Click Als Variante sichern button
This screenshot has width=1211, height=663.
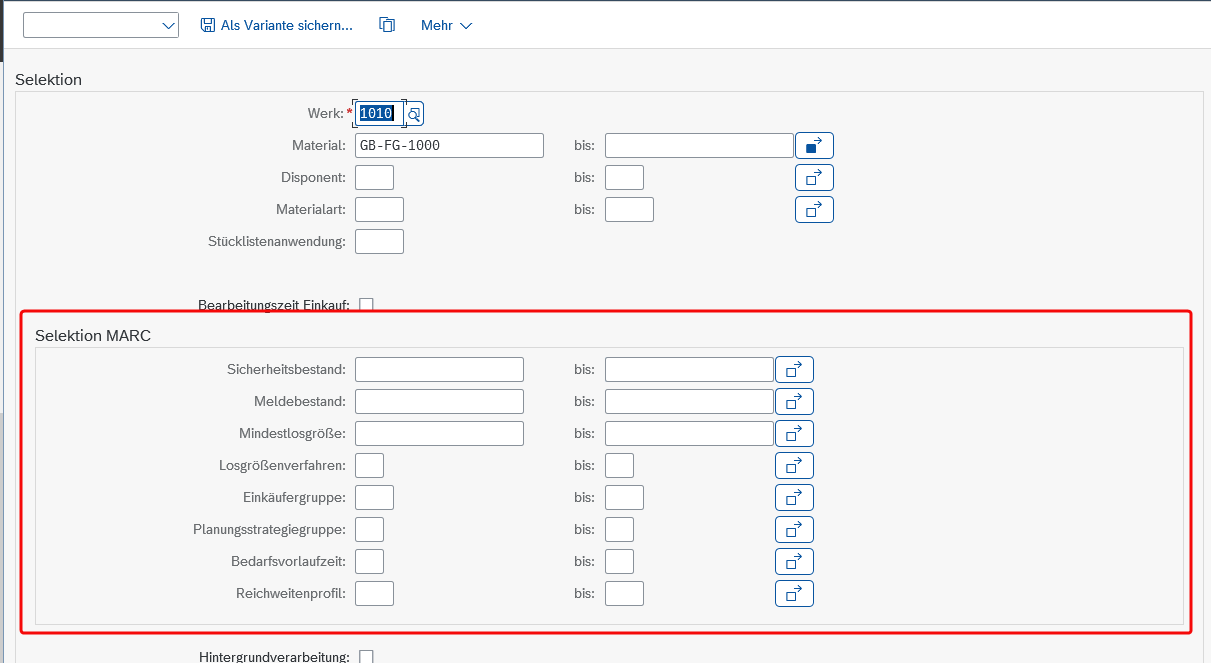pyautogui.click(x=277, y=25)
